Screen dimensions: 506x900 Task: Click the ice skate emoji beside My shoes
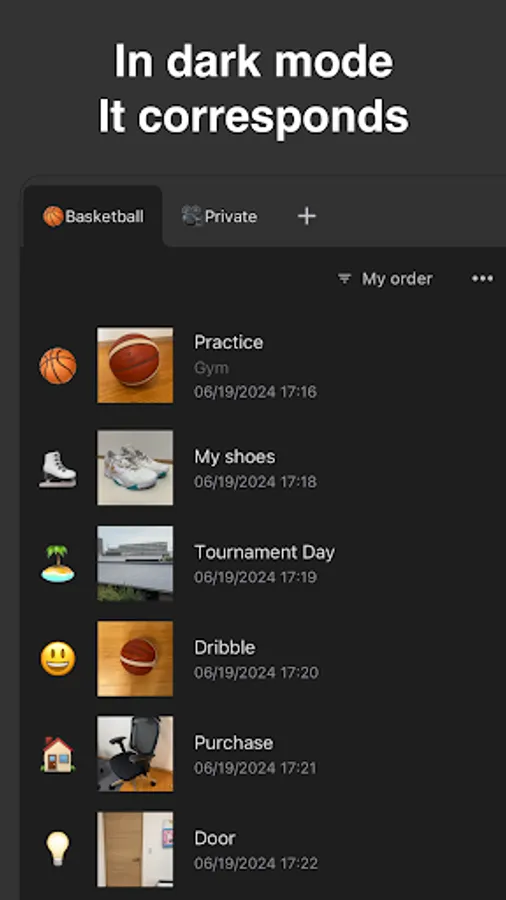[58, 468]
